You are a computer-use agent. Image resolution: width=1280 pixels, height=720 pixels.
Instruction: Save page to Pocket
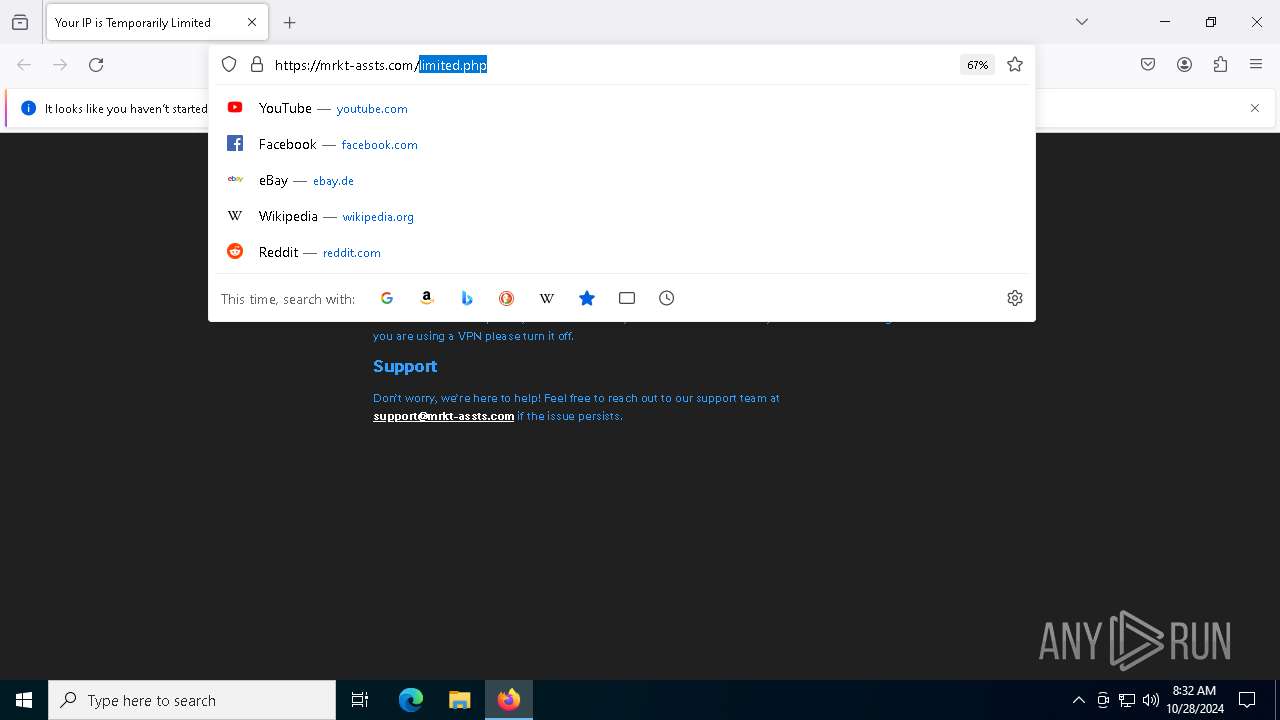coord(1148,65)
